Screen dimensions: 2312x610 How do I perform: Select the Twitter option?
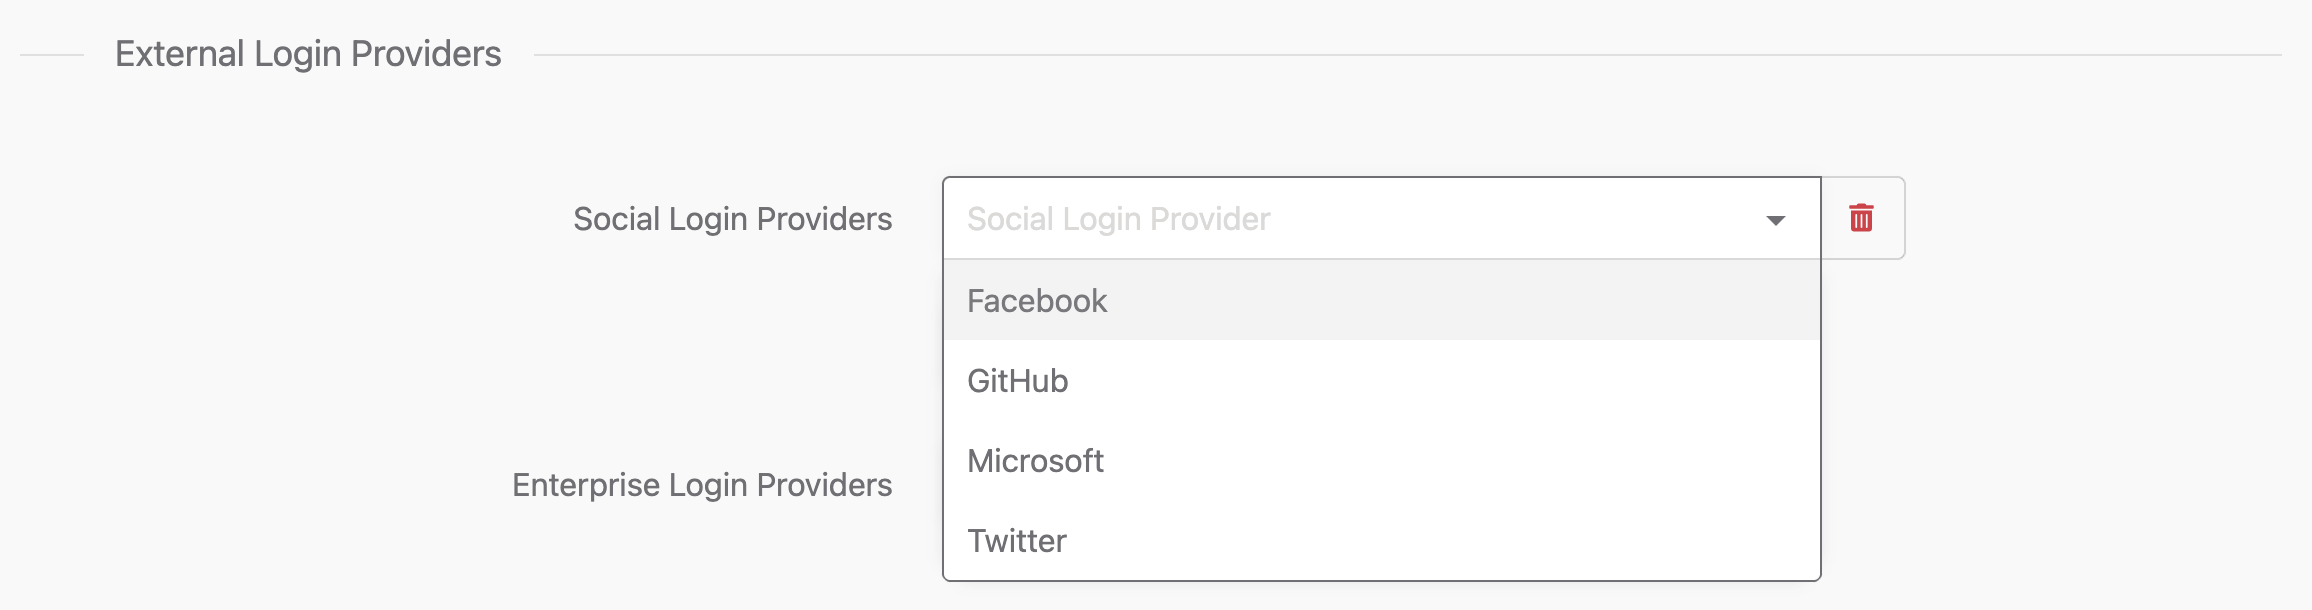pos(1381,540)
